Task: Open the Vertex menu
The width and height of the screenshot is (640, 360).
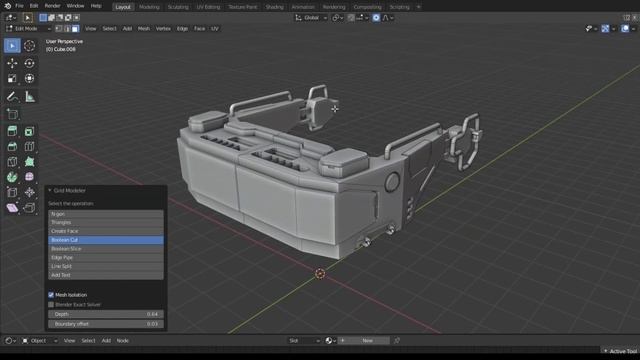Action: tap(163, 29)
